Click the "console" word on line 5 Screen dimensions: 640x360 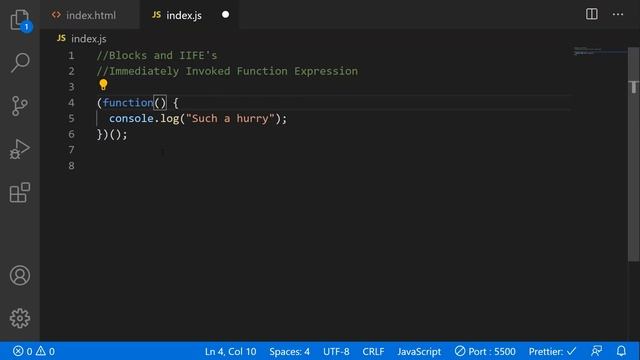tap(131, 118)
